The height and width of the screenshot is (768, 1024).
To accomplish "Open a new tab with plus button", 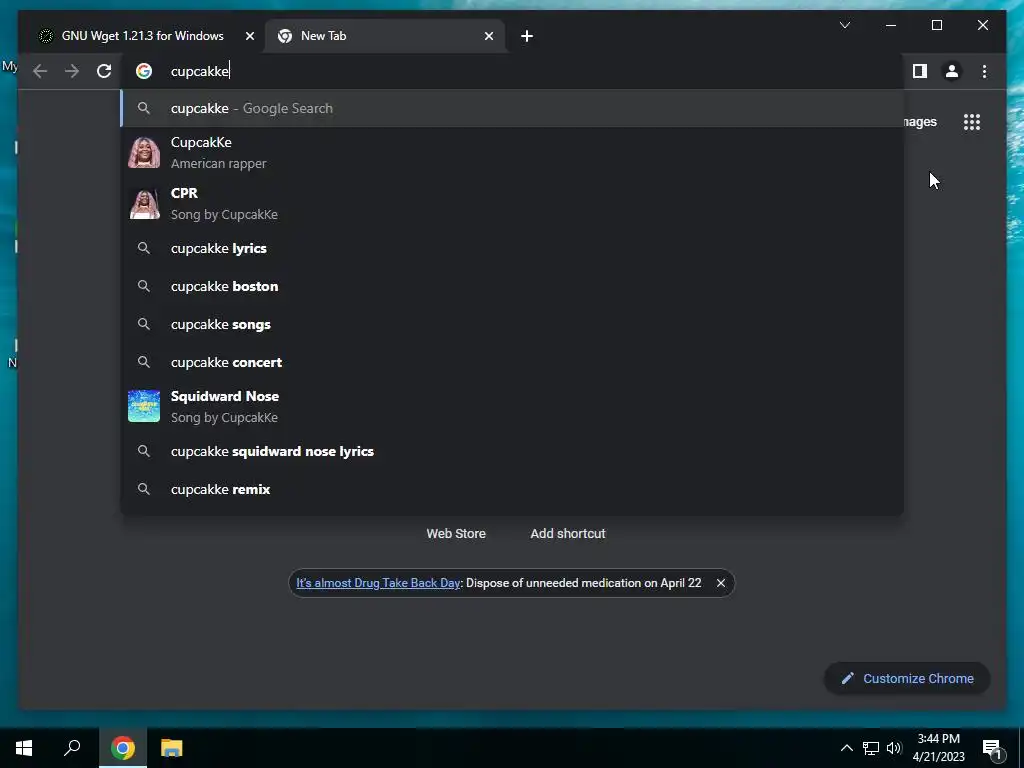I will point(527,36).
